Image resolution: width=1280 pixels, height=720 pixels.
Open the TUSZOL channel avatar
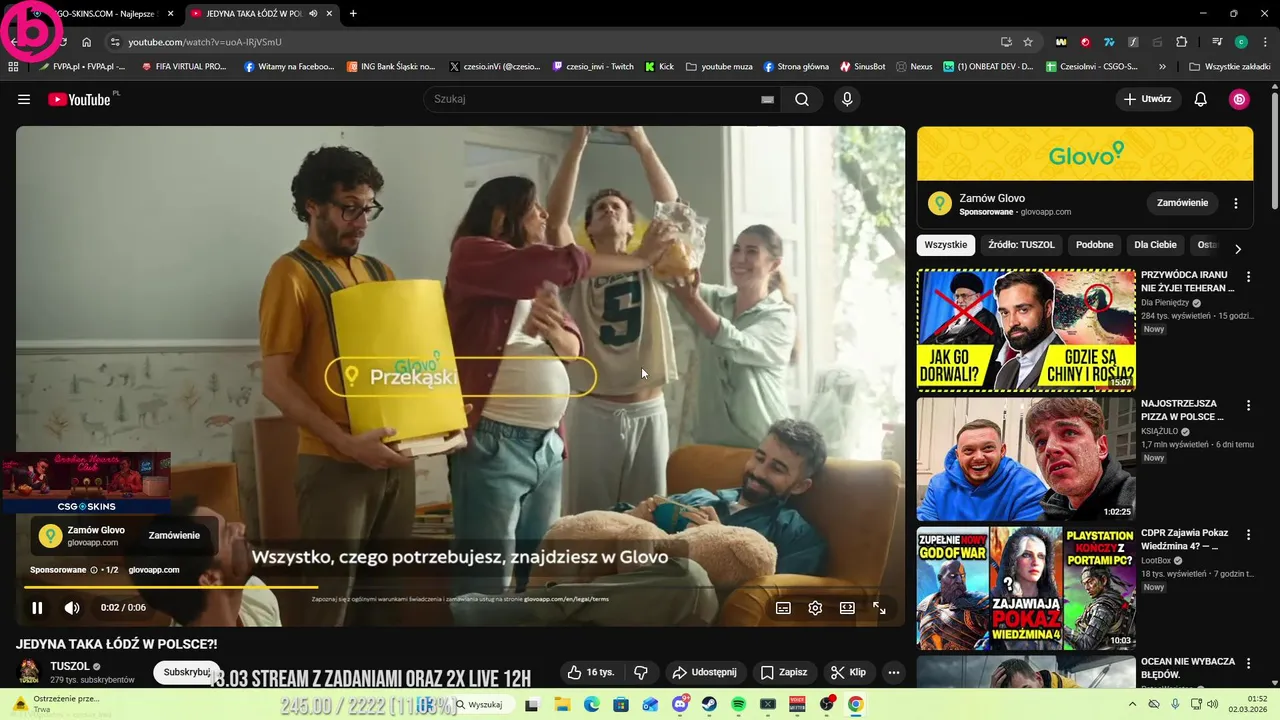click(29, 672)
